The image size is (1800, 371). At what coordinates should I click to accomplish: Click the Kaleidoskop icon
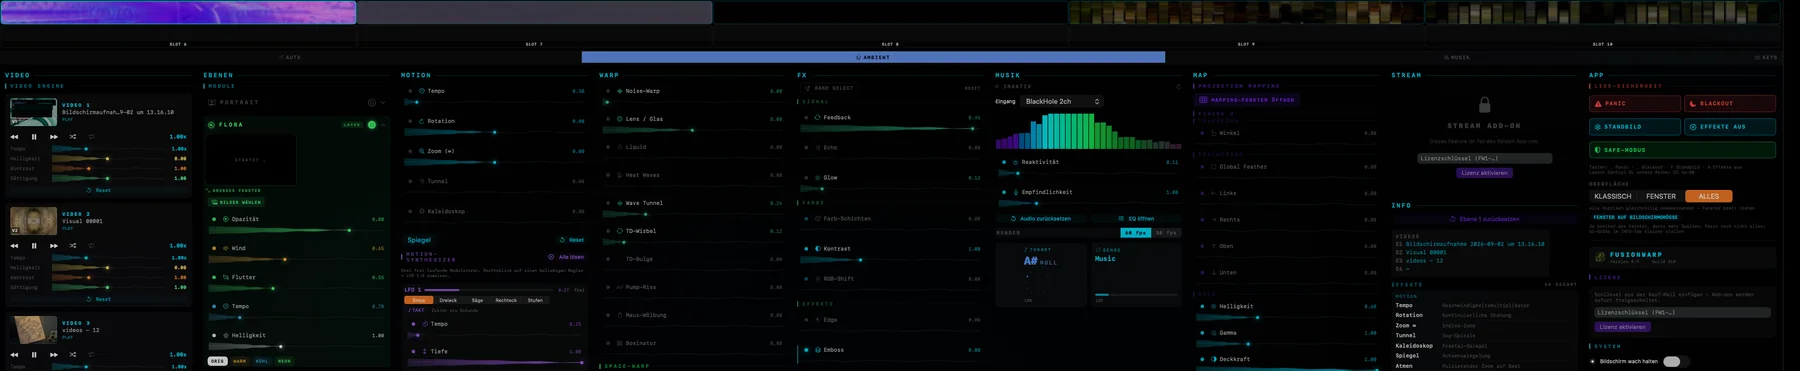(422, 211)
